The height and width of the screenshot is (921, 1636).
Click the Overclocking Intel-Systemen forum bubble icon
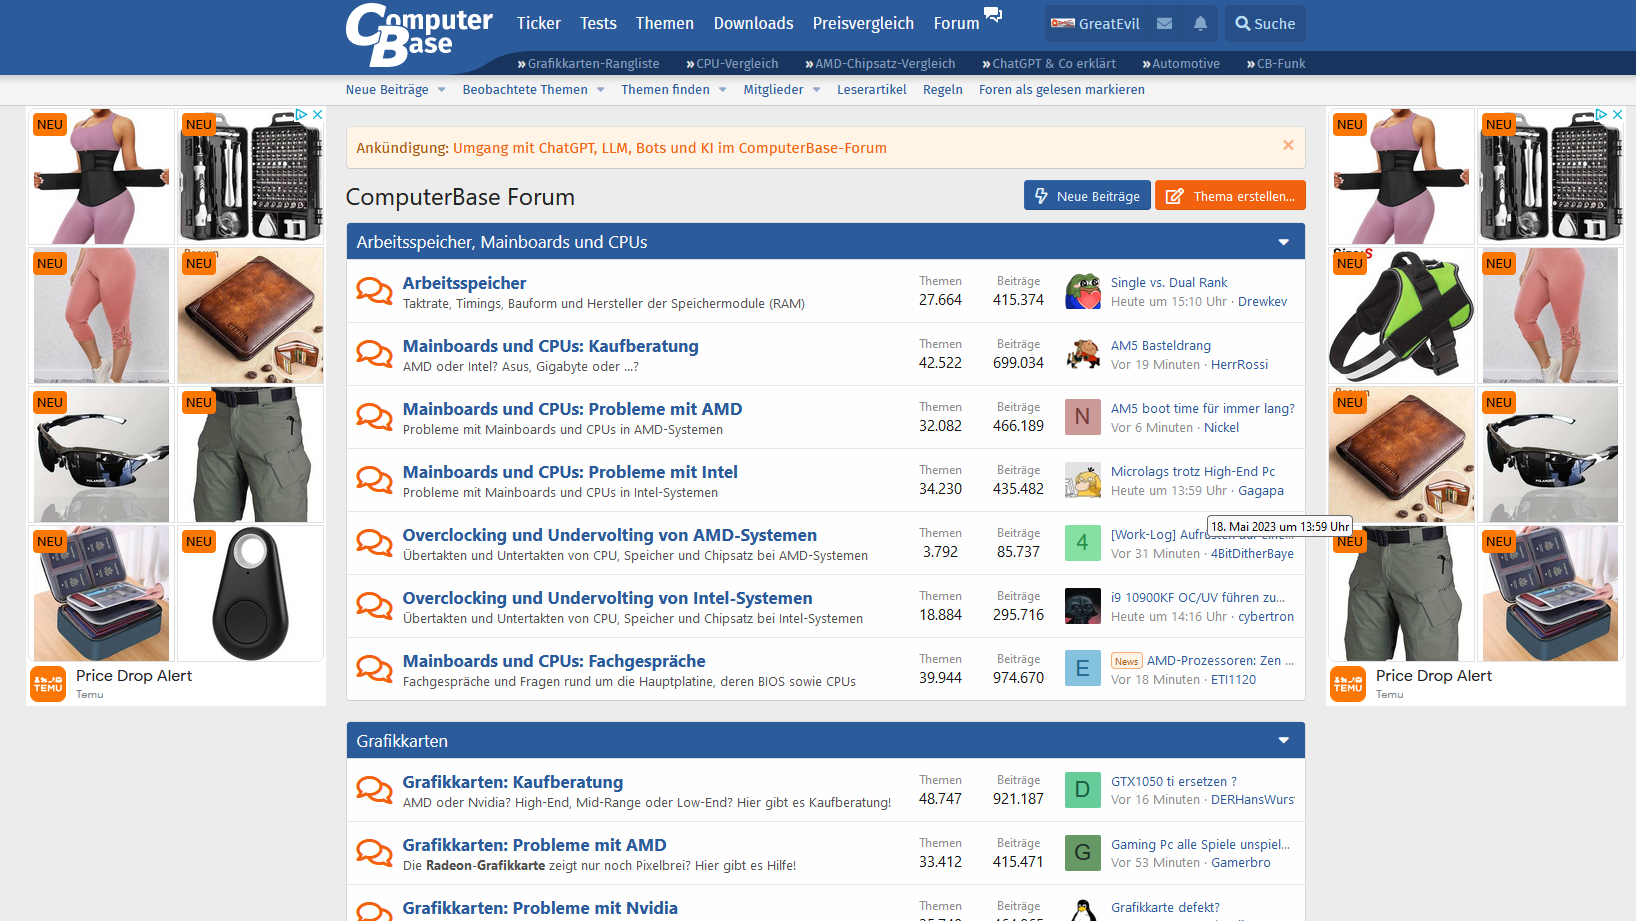point(375,606)
